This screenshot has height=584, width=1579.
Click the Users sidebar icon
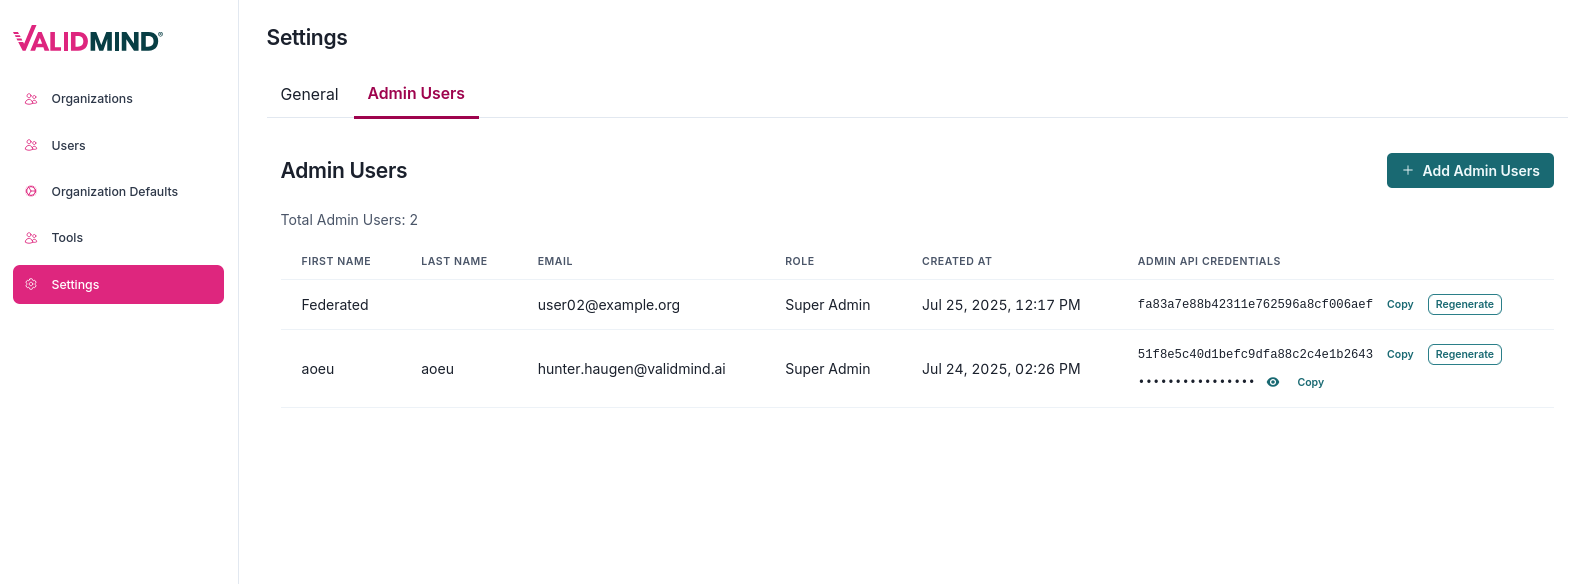pyautogui.click(x=31, y=145)
